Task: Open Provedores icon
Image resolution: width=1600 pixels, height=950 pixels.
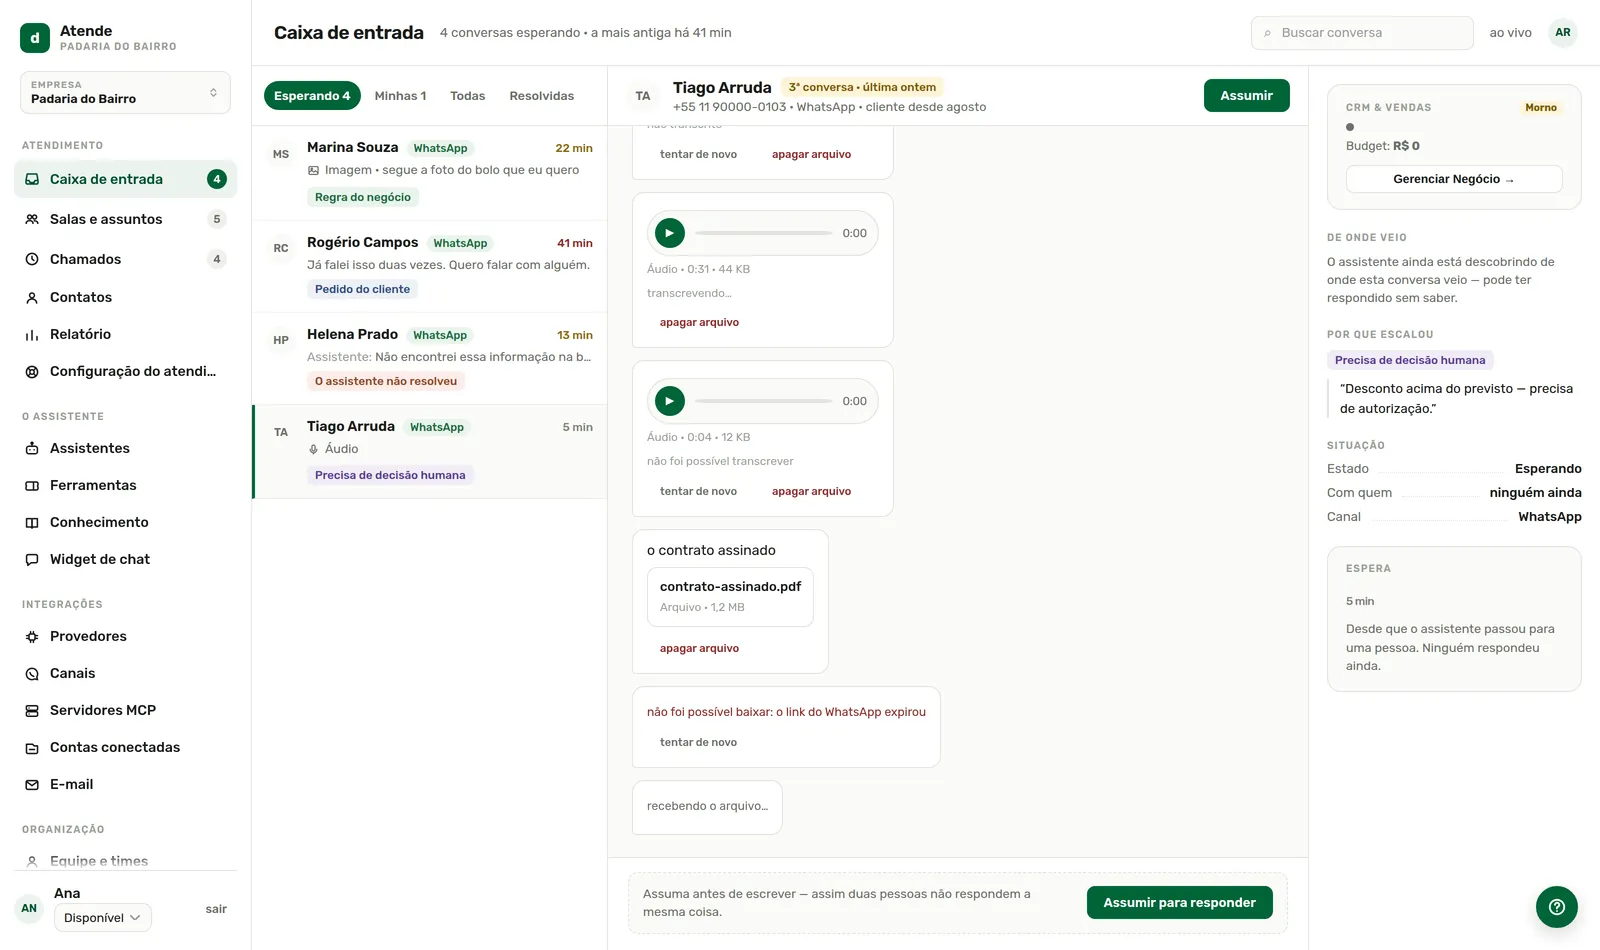Action: [x=32, y=637]
